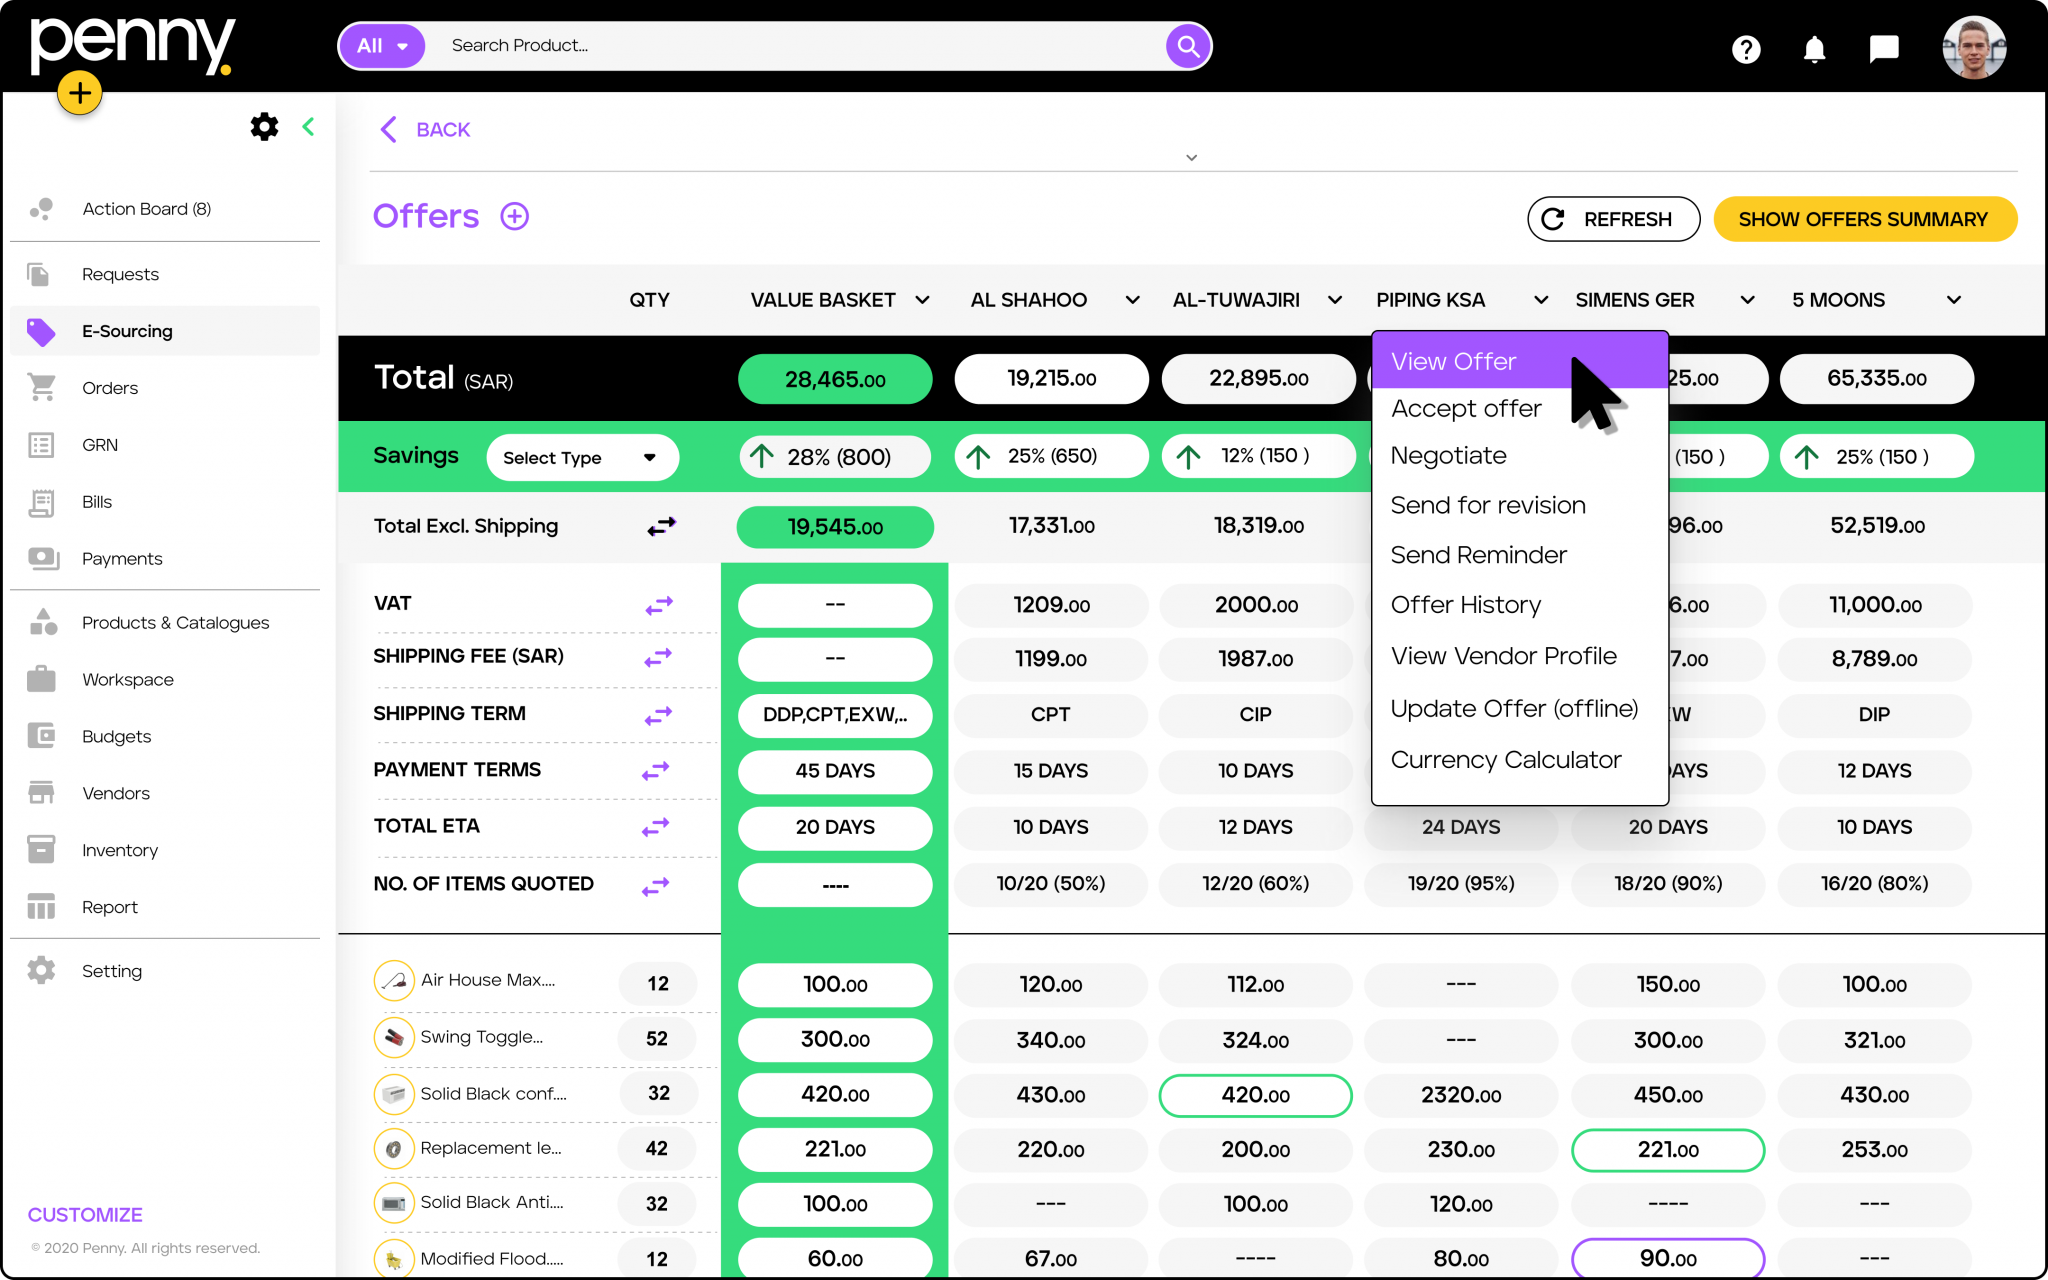Click the REFRESH button
2048x1280 pixels.
[x=1613, y=219]
